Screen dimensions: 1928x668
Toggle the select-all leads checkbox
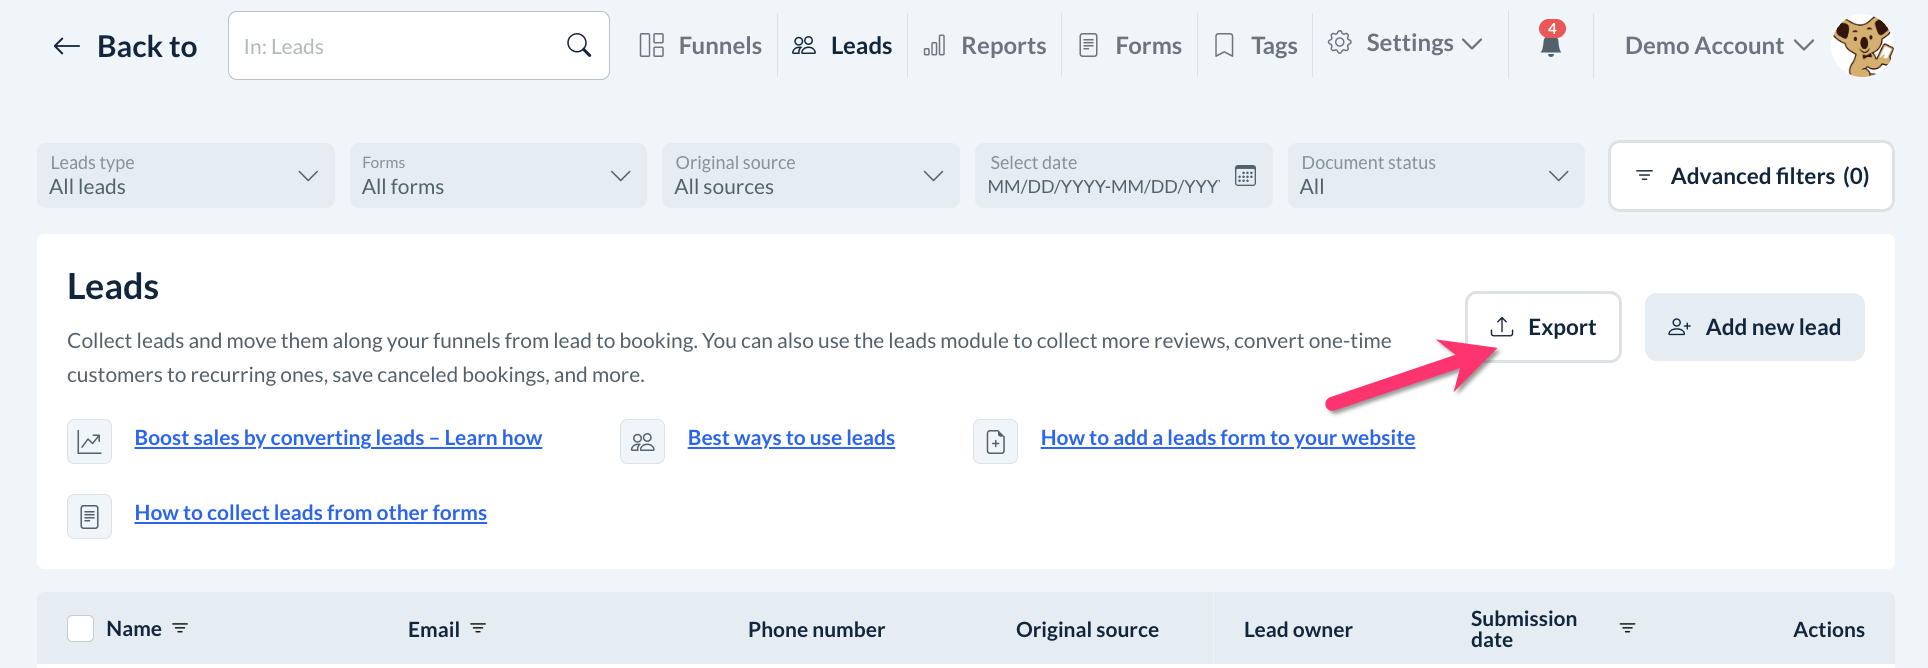pos(80,628)
